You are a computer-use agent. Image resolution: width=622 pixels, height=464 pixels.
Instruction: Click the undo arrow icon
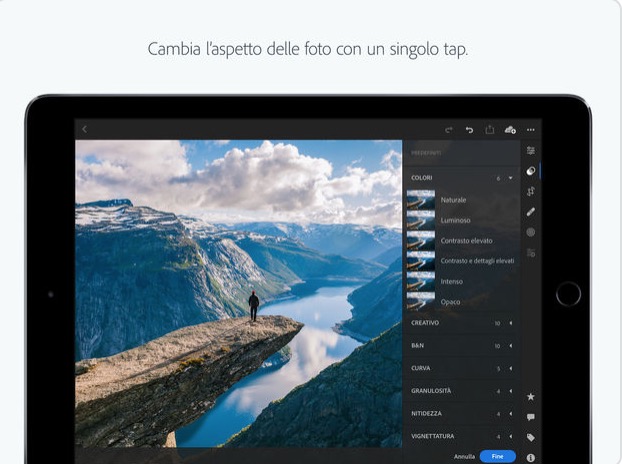click(x=469, y=130)
